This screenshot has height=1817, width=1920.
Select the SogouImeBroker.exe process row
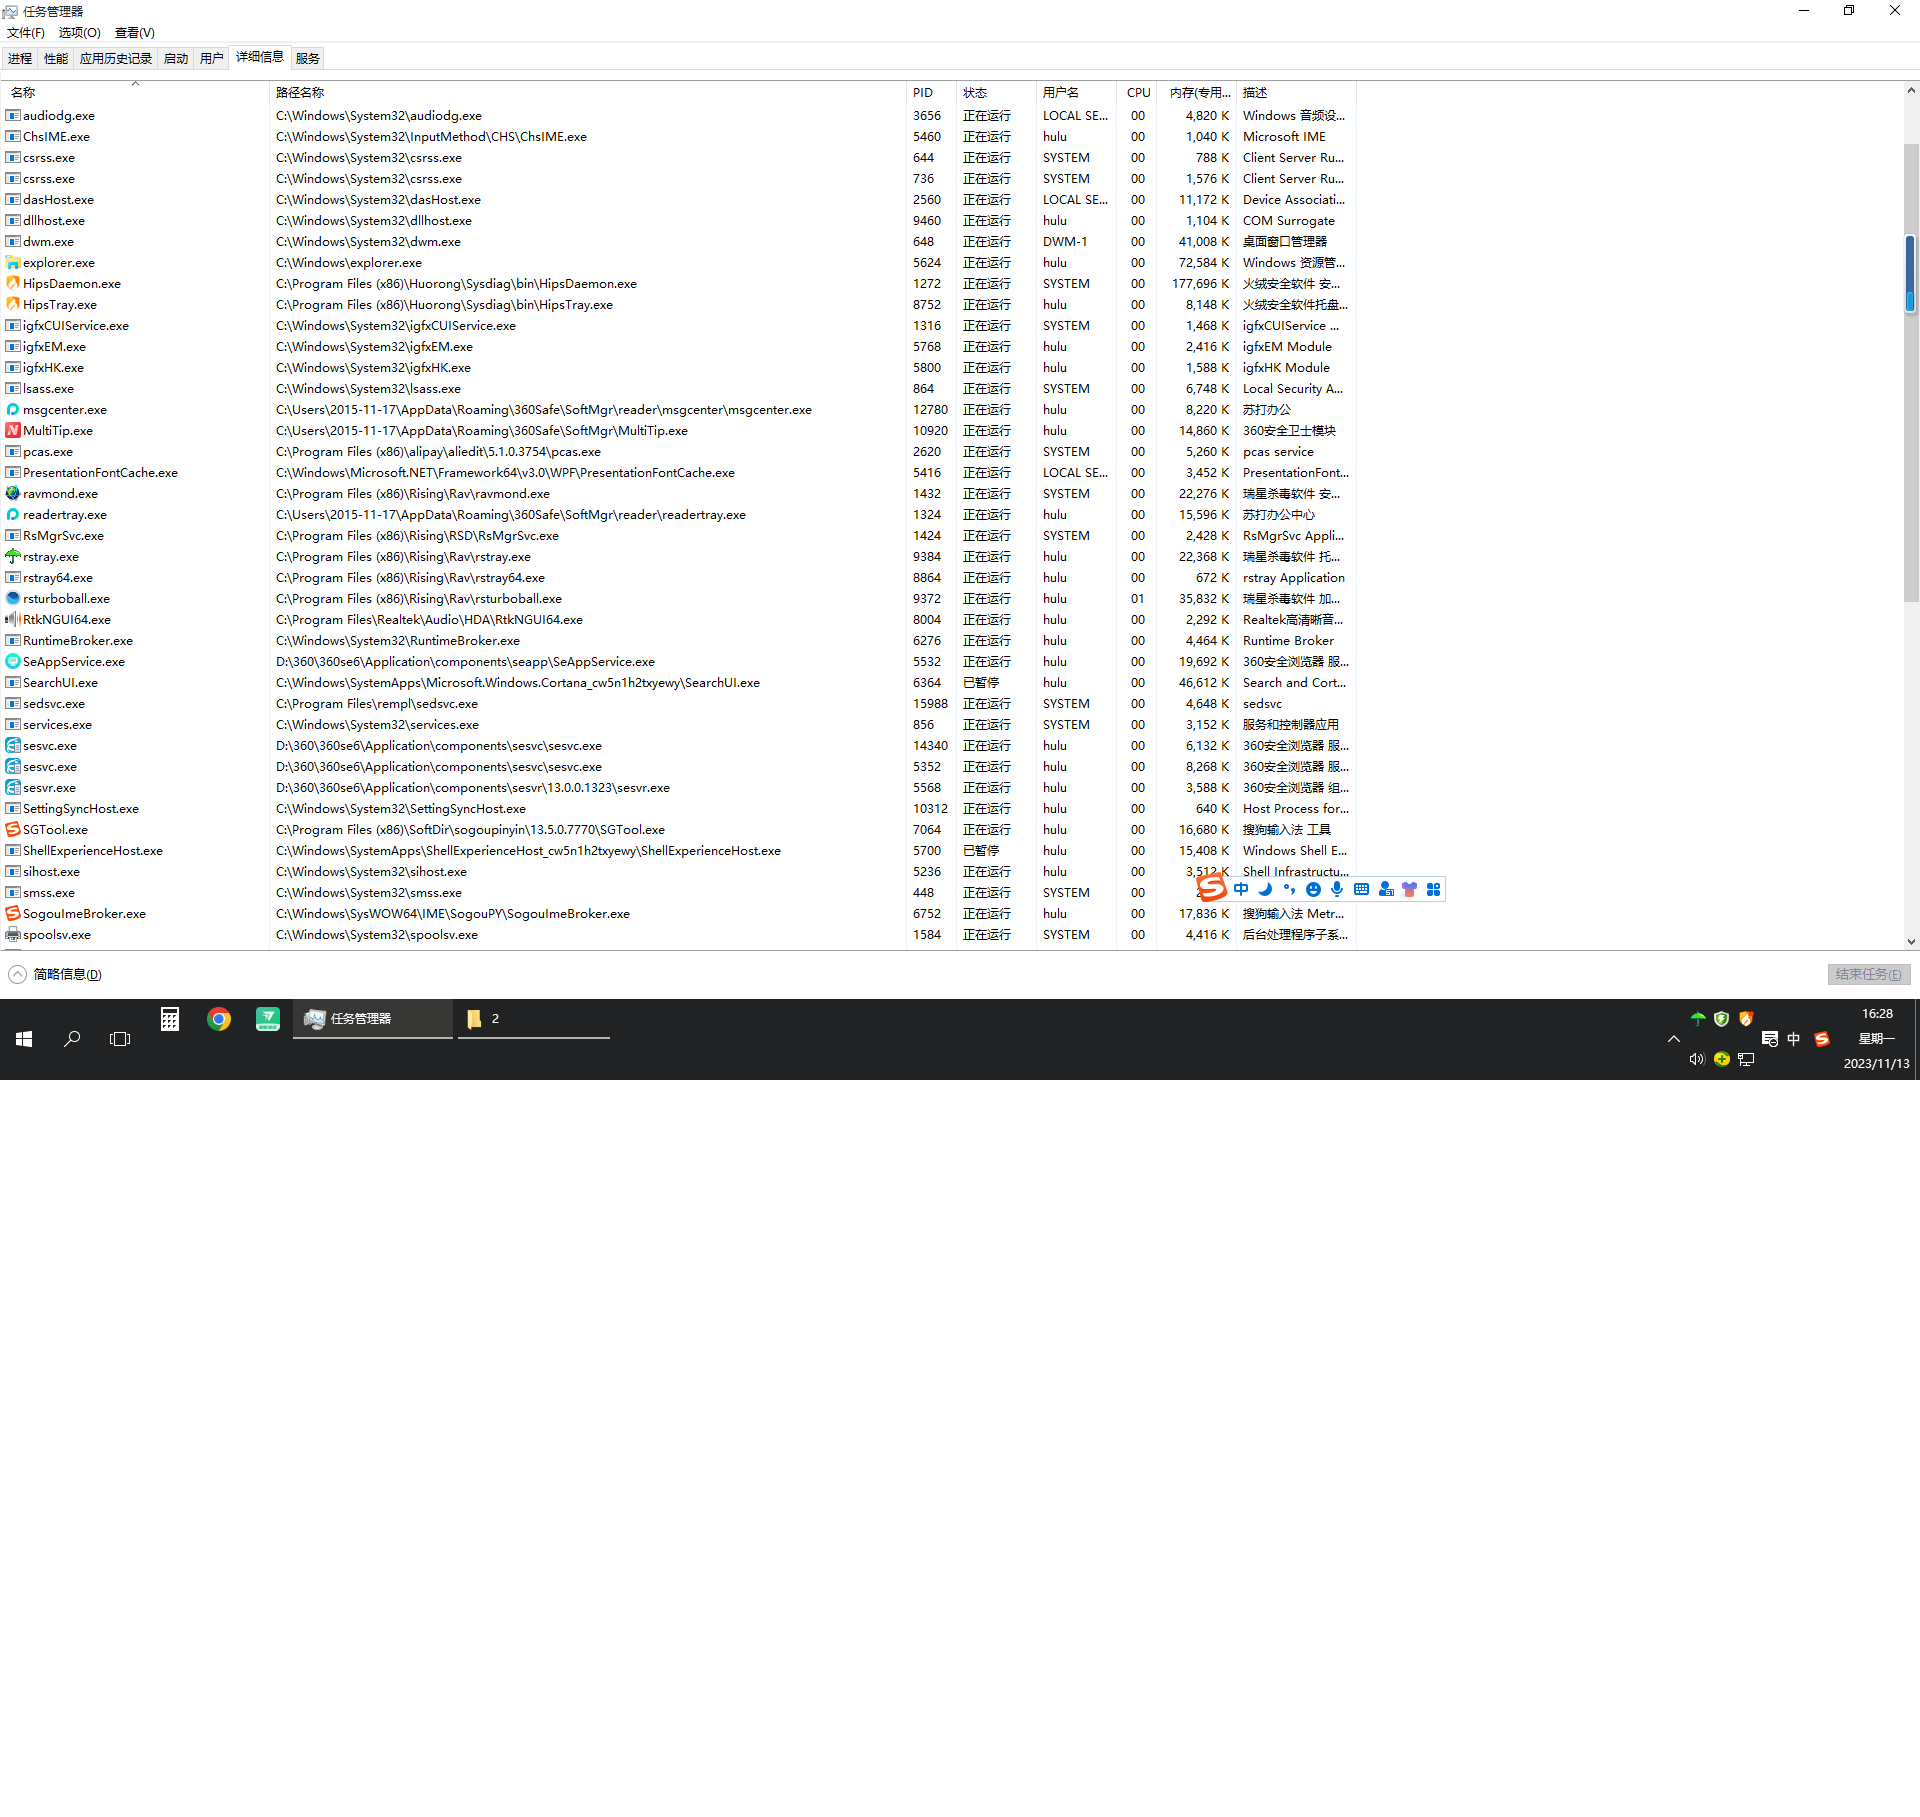point(679,914)
